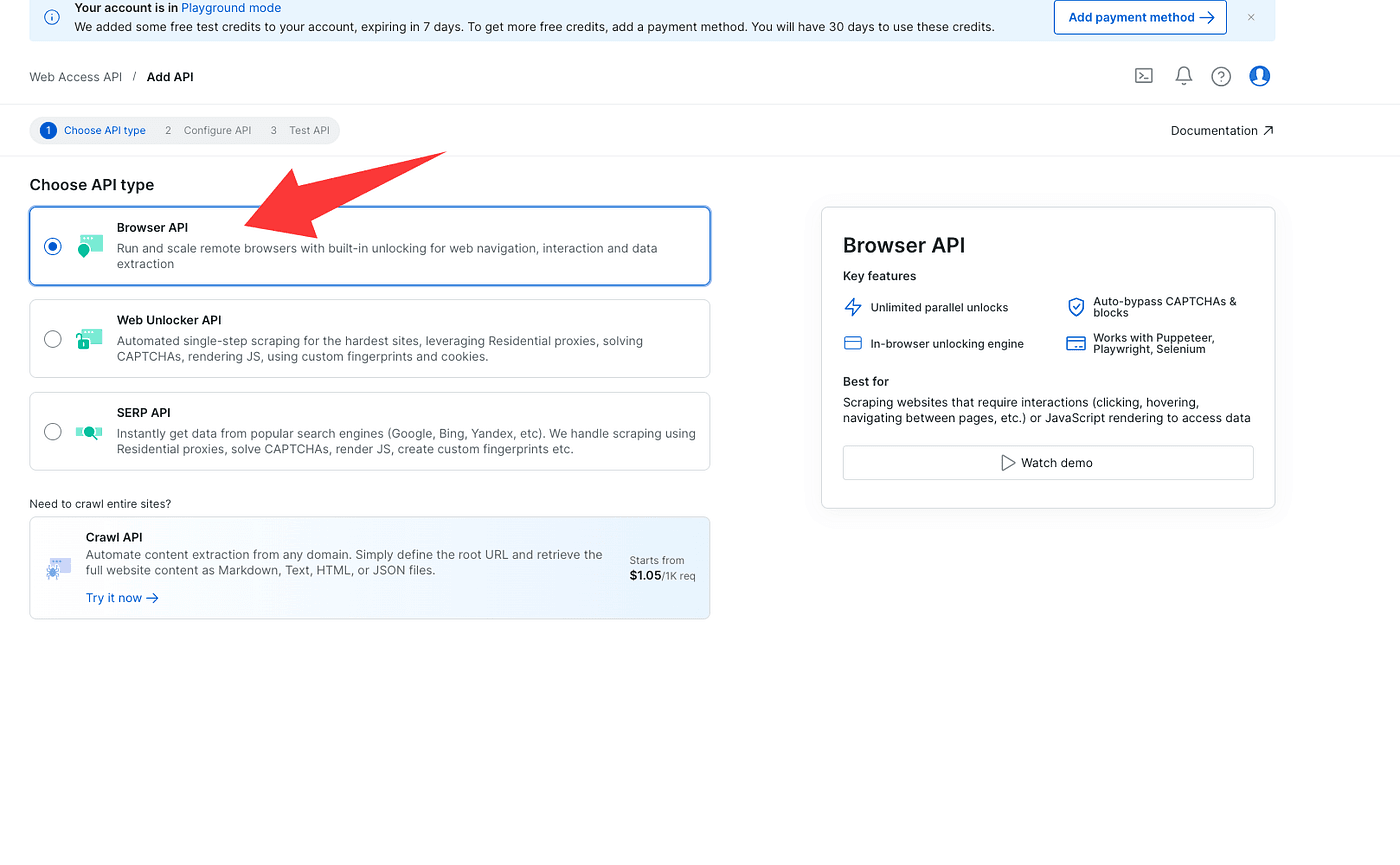The width and height of the screenshot is (1400, 865).
Task: Click the Browser API product icon
Action: pyautogui.click(x=89, y=246)
